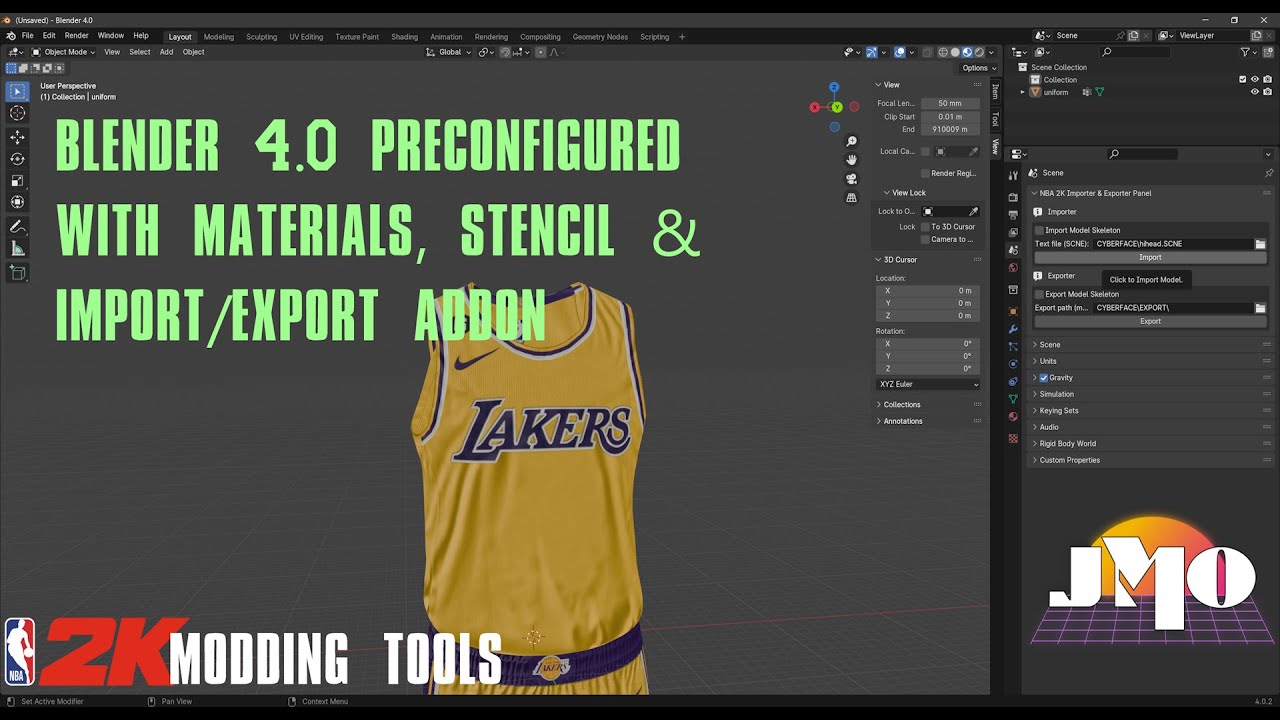Click the viewport zoom magnifier icon
This screenshot has height=720, width=1280.
(x=851, y=141)
